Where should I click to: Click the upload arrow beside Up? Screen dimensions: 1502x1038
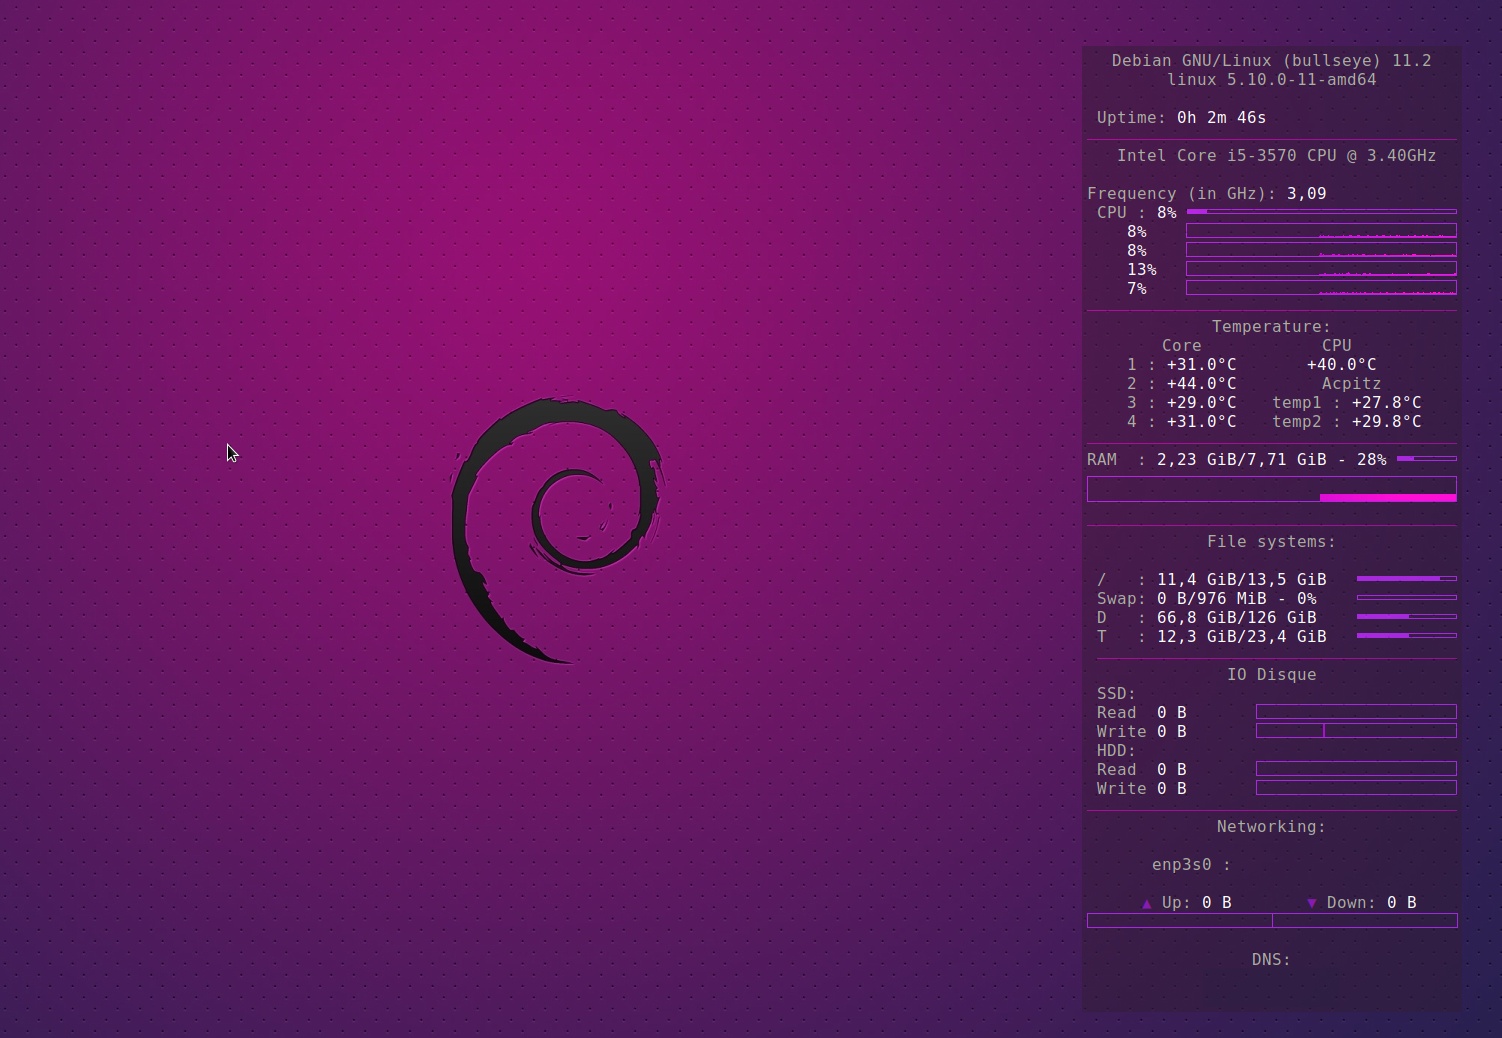click(x=1146, y=904)
